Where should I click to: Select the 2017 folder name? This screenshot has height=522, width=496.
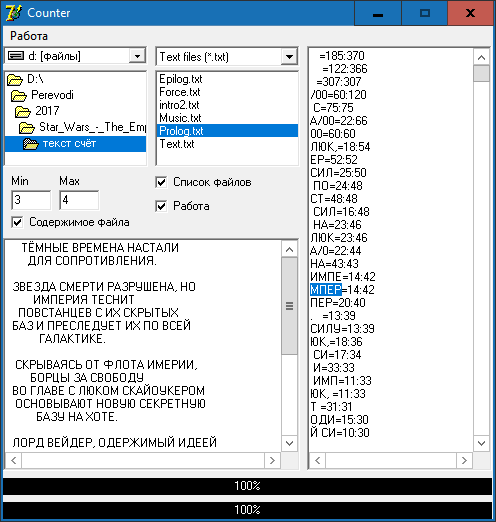47,111
